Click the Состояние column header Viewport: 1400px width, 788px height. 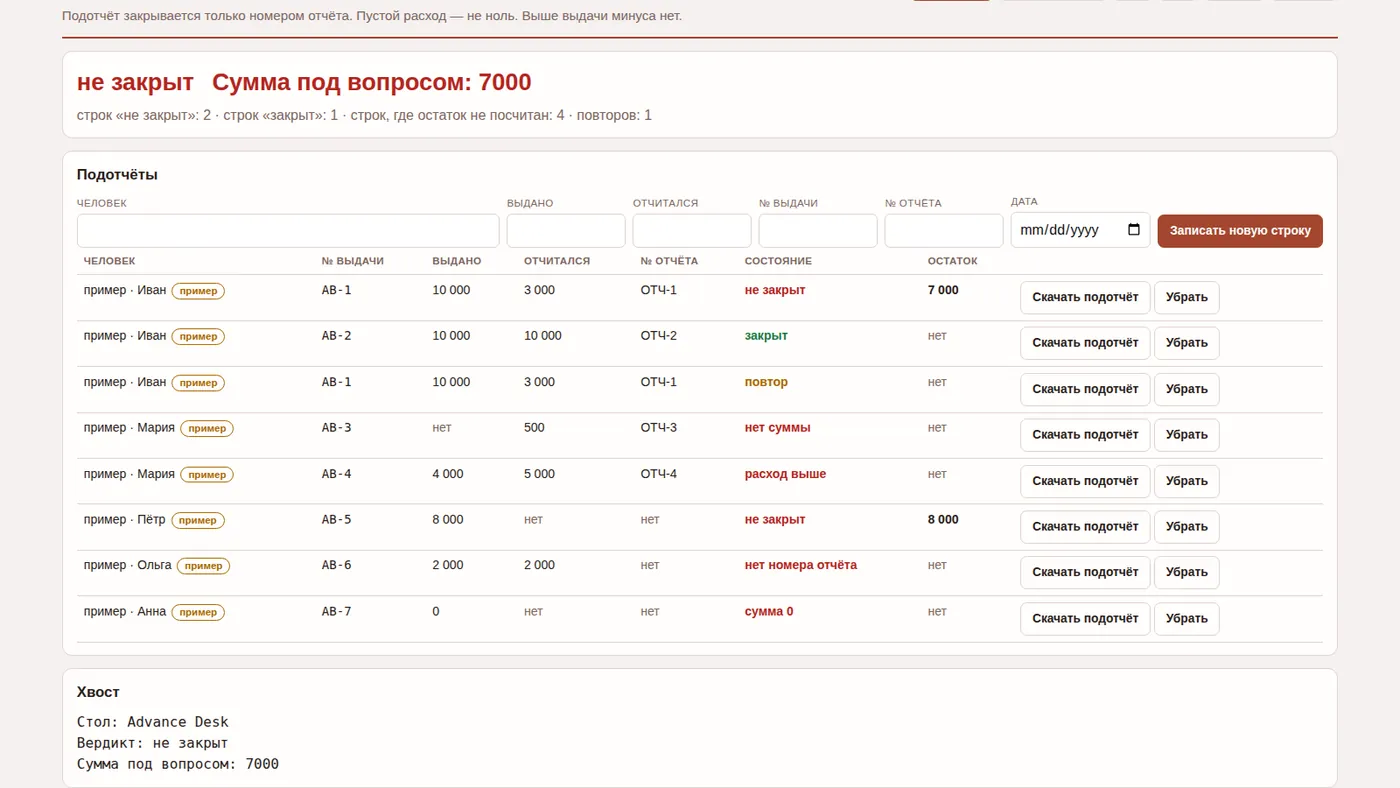[778, 261]
